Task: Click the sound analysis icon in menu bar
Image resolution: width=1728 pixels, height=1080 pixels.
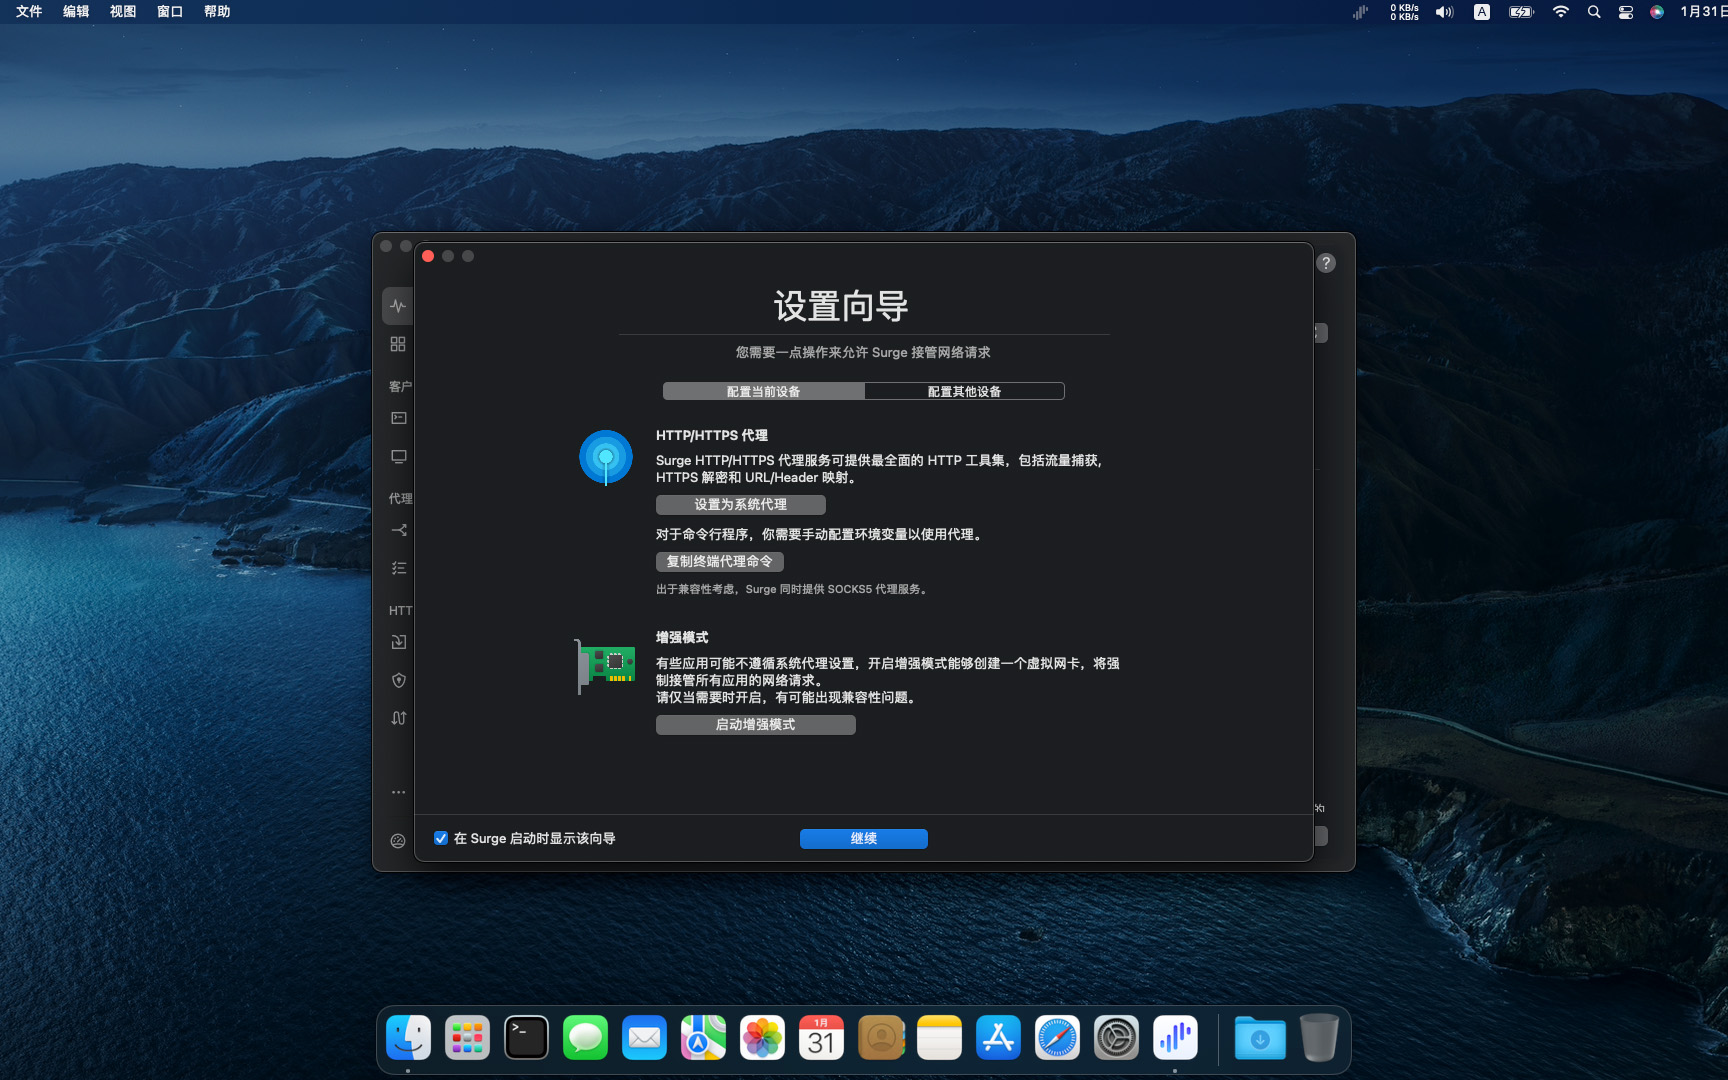Action: click(x=1360, y=12)
